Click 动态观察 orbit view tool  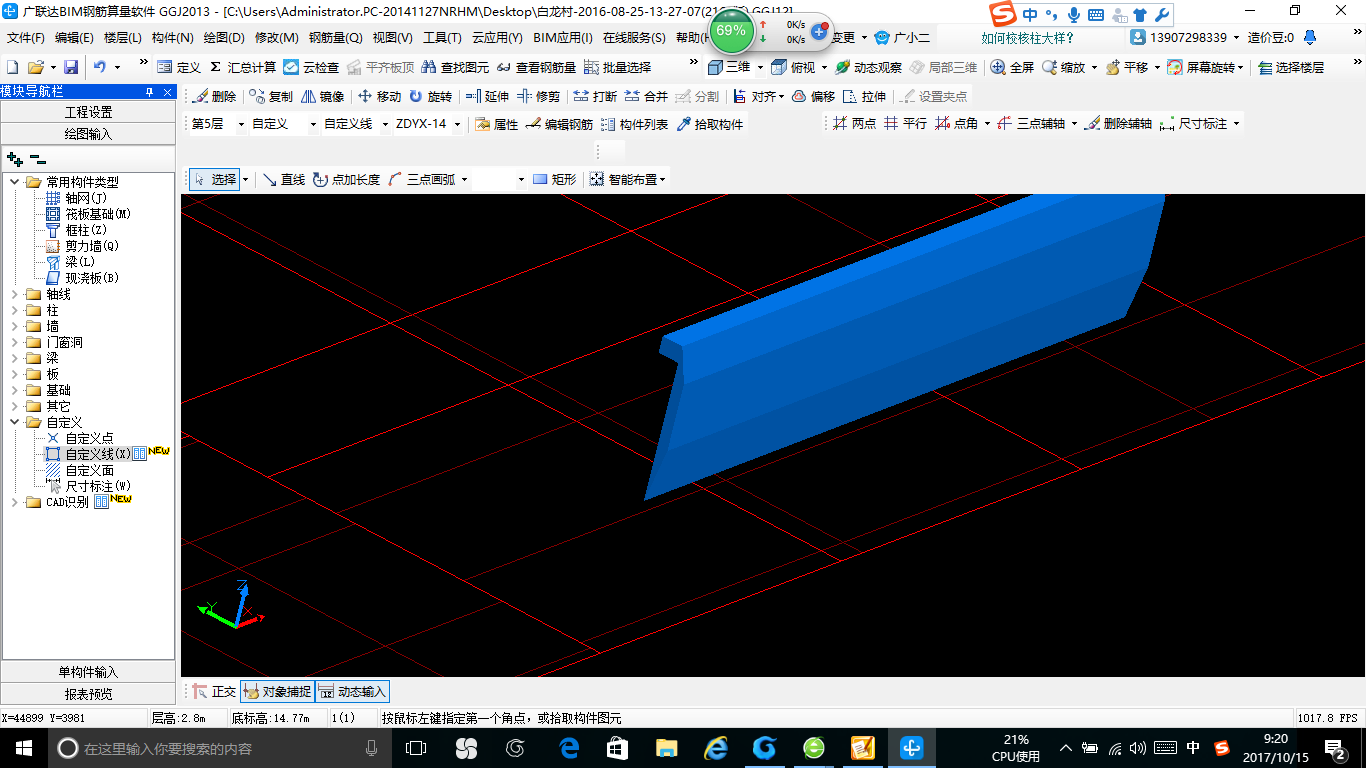868,67
